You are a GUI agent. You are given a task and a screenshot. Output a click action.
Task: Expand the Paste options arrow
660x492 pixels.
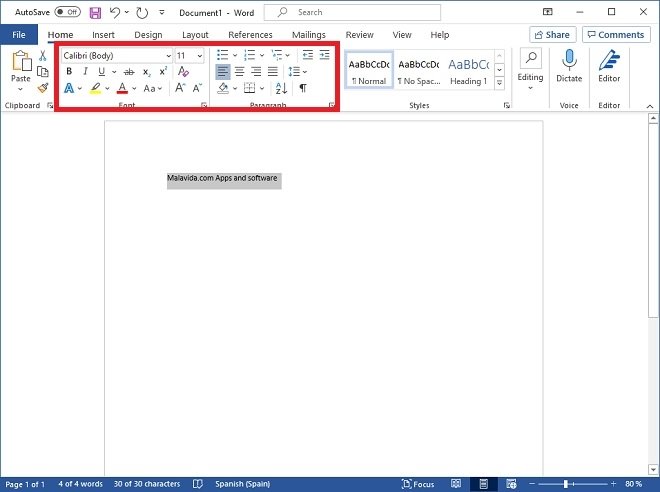[20, 89]
